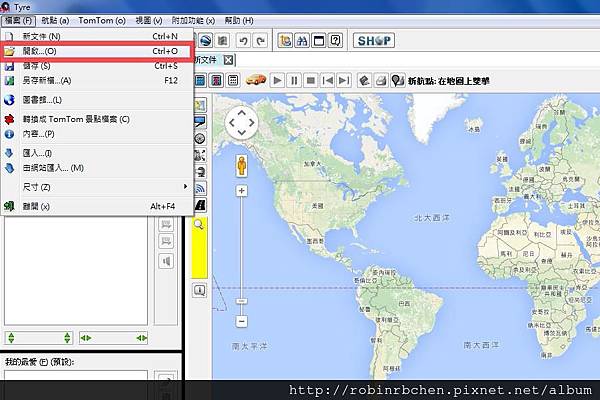Click the map edit pencil icon
Viewport: 600px width, 400px height.
pos(364,80)
